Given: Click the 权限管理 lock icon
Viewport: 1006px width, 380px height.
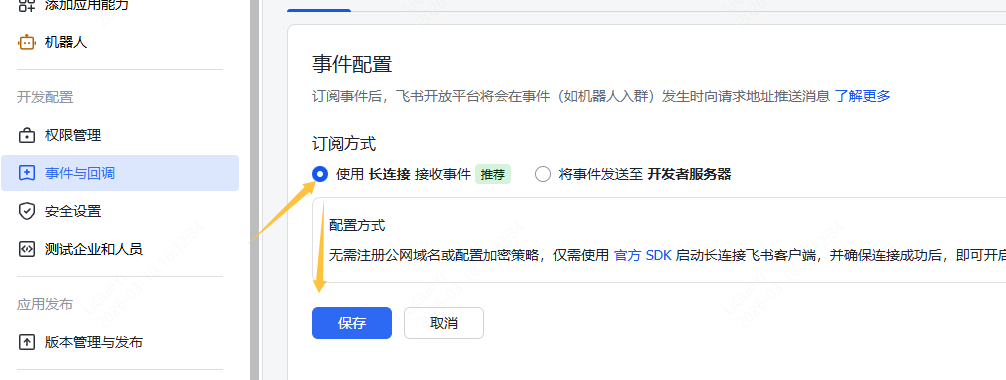Looking at the screenshot, I should click(x=26, y=135).
